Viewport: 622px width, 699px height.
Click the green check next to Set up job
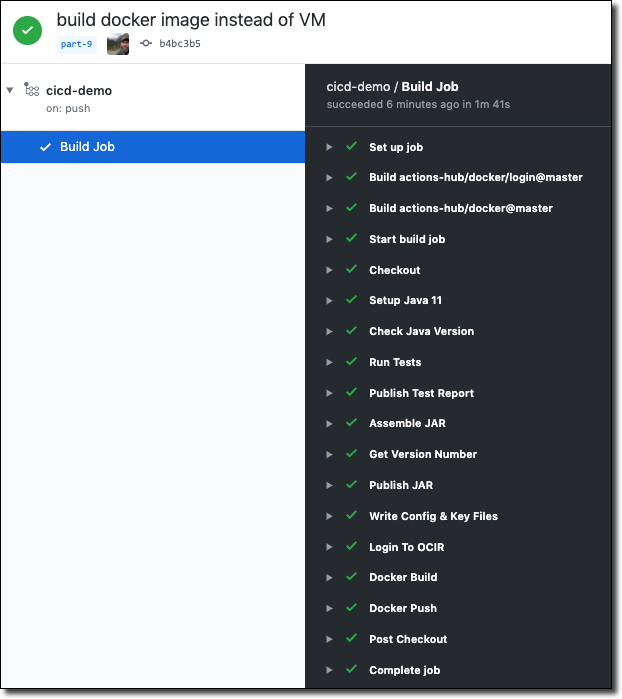pos(351,147)
